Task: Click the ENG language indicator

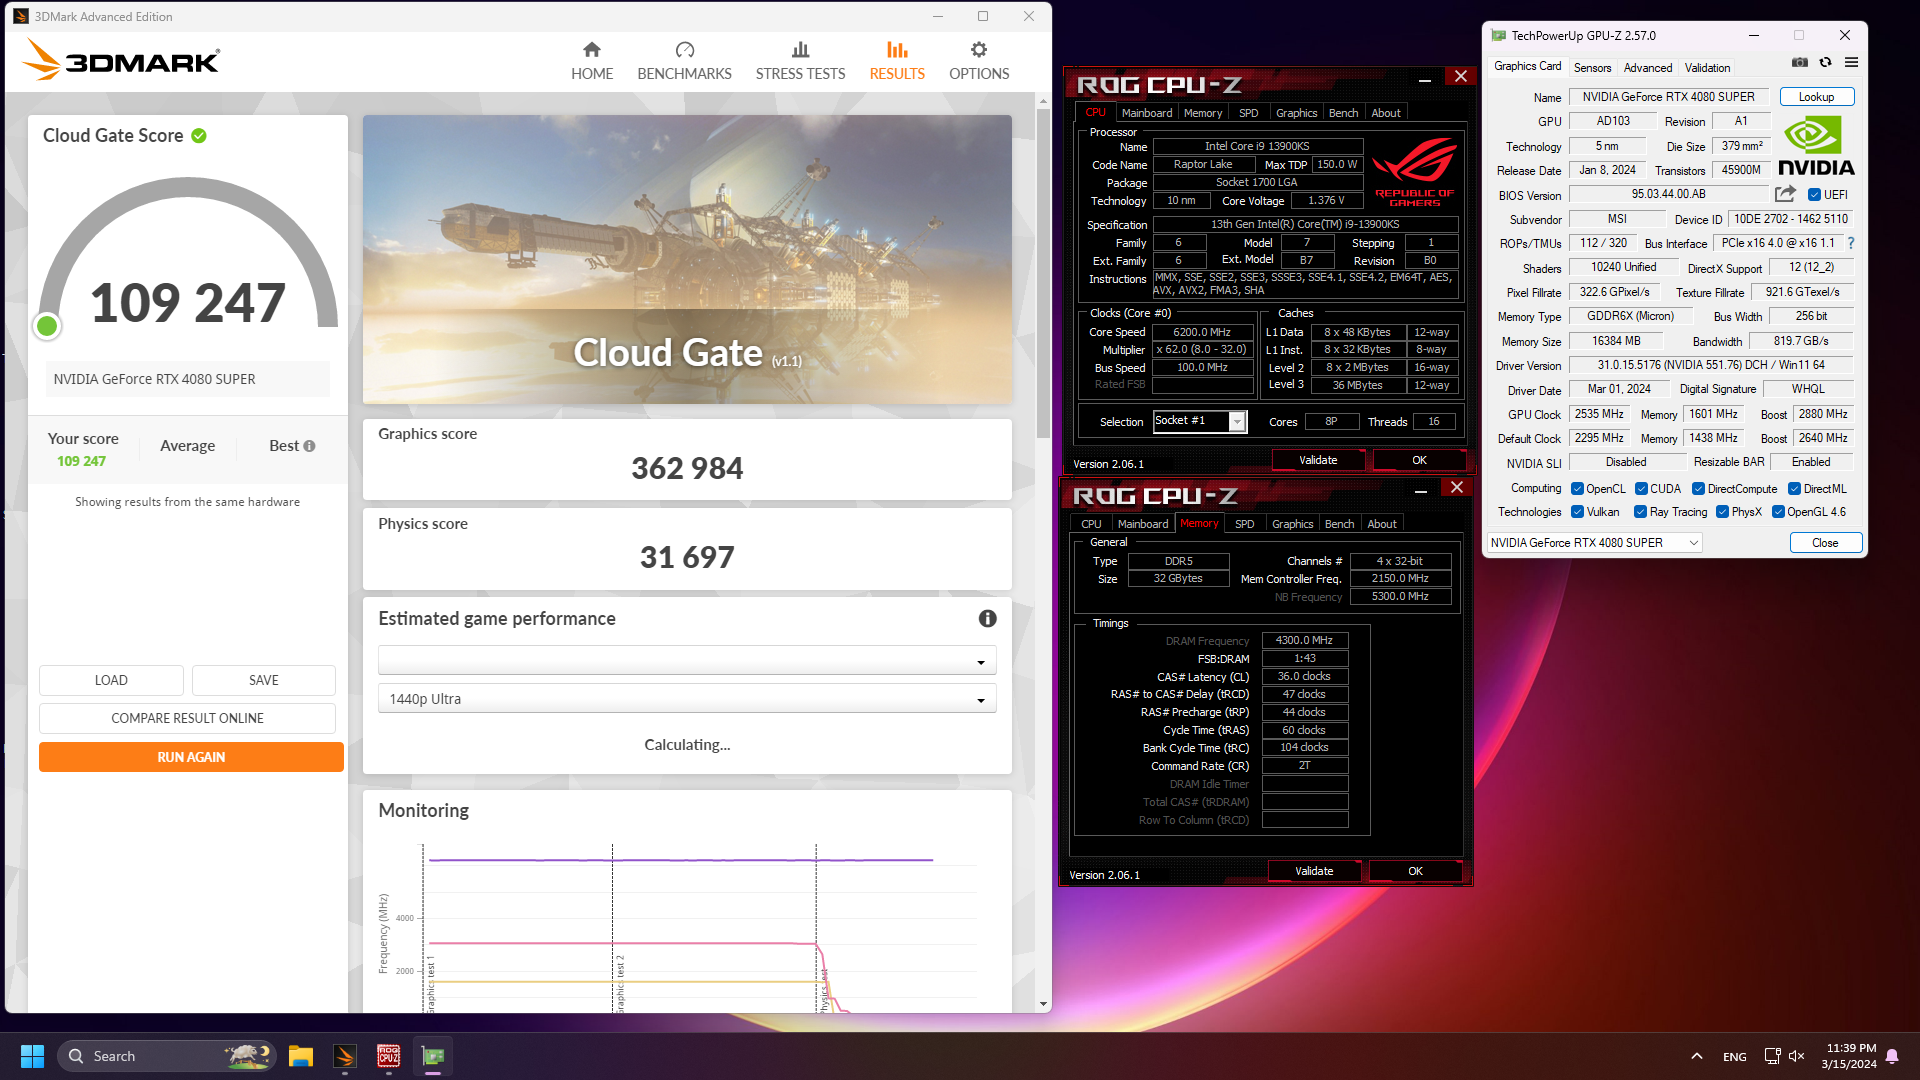Action: pos(1735,1056)
